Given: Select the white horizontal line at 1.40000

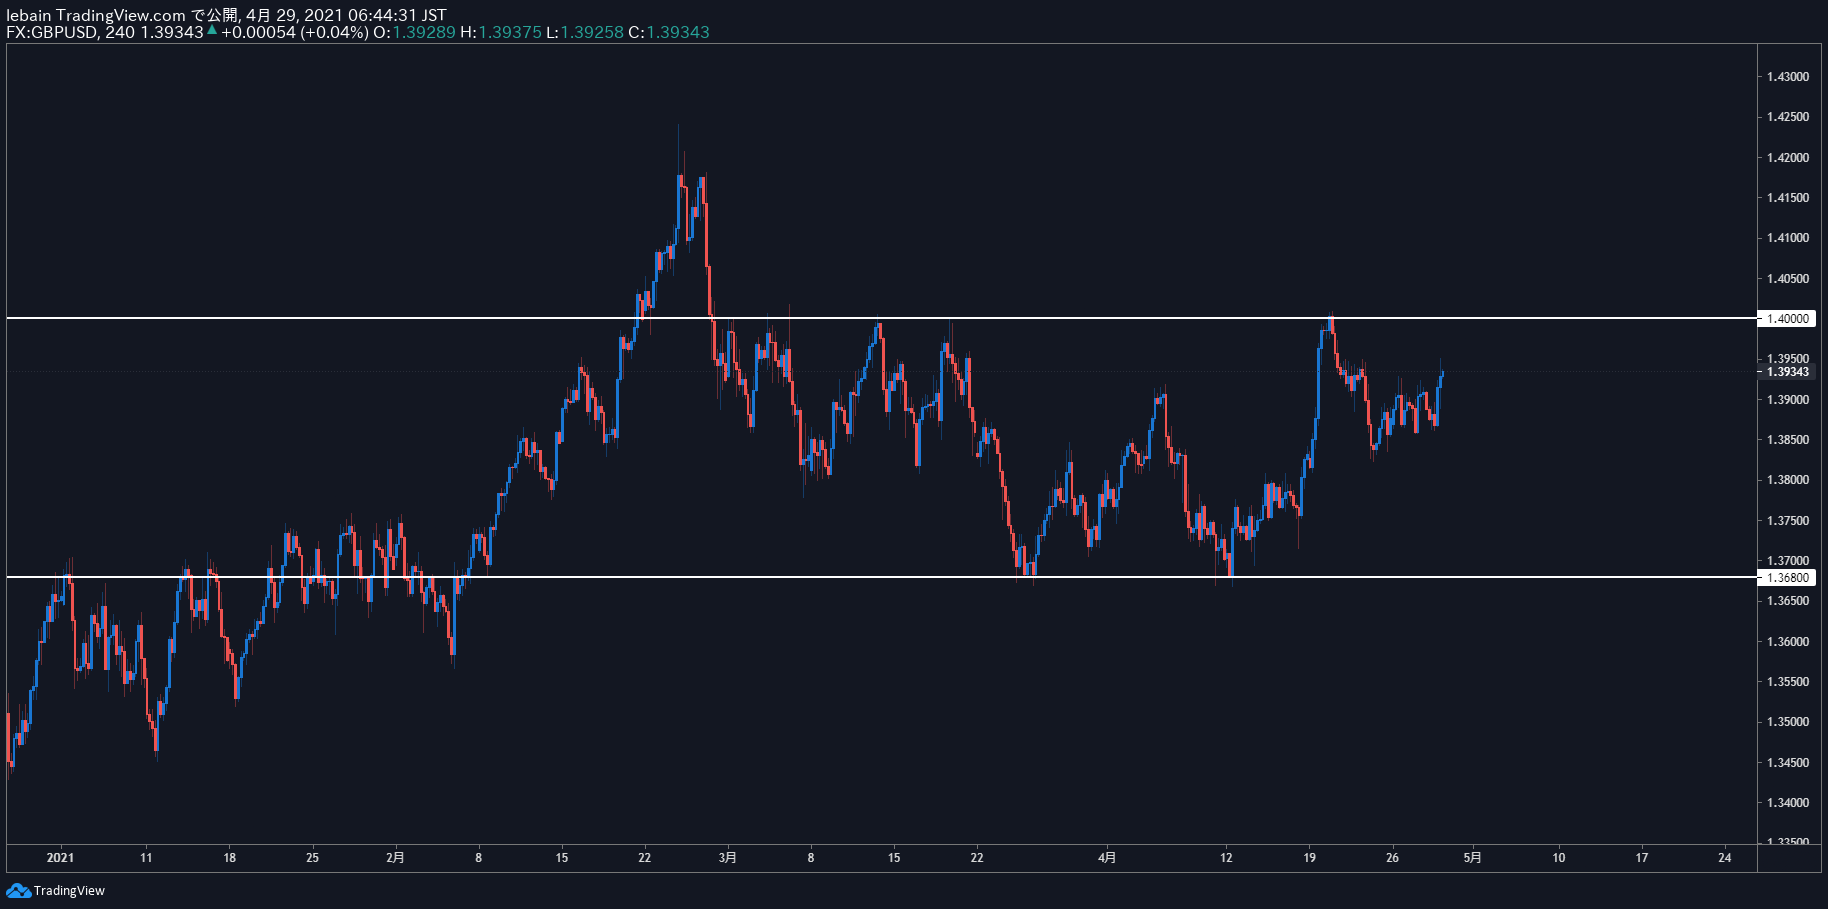Looking at the screenshot, I should (881, 318).
